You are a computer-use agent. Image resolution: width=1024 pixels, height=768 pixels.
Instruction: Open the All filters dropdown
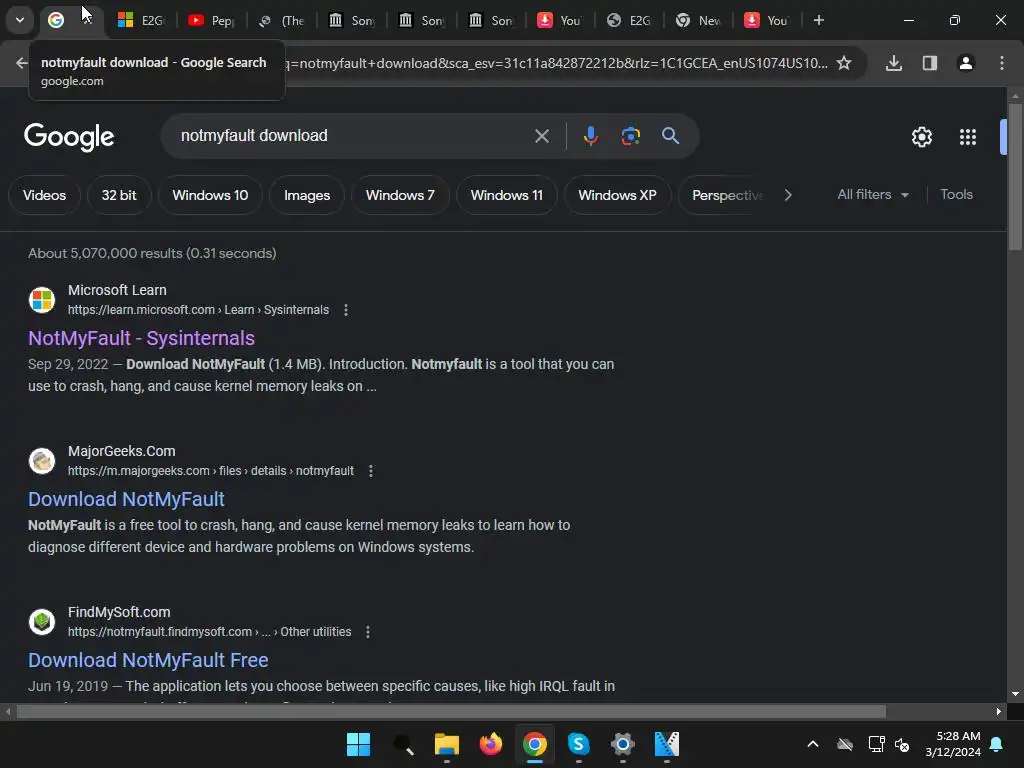(873, 195)
